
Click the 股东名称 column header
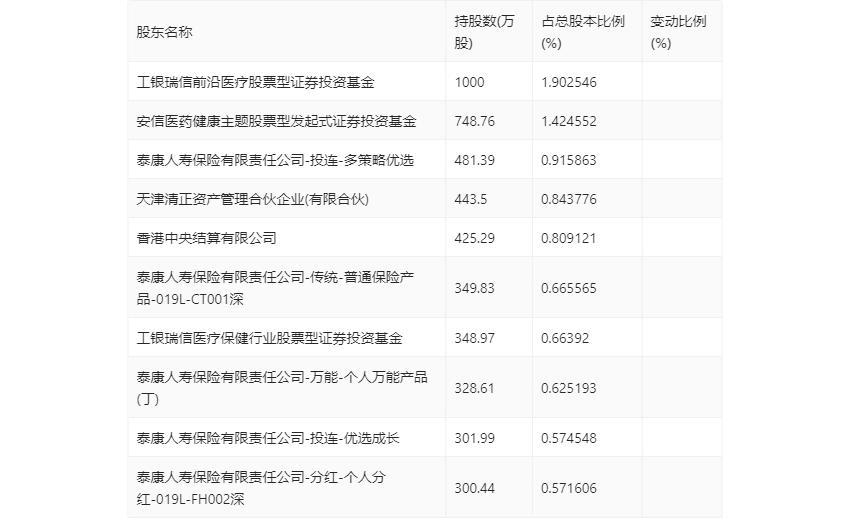164,32
